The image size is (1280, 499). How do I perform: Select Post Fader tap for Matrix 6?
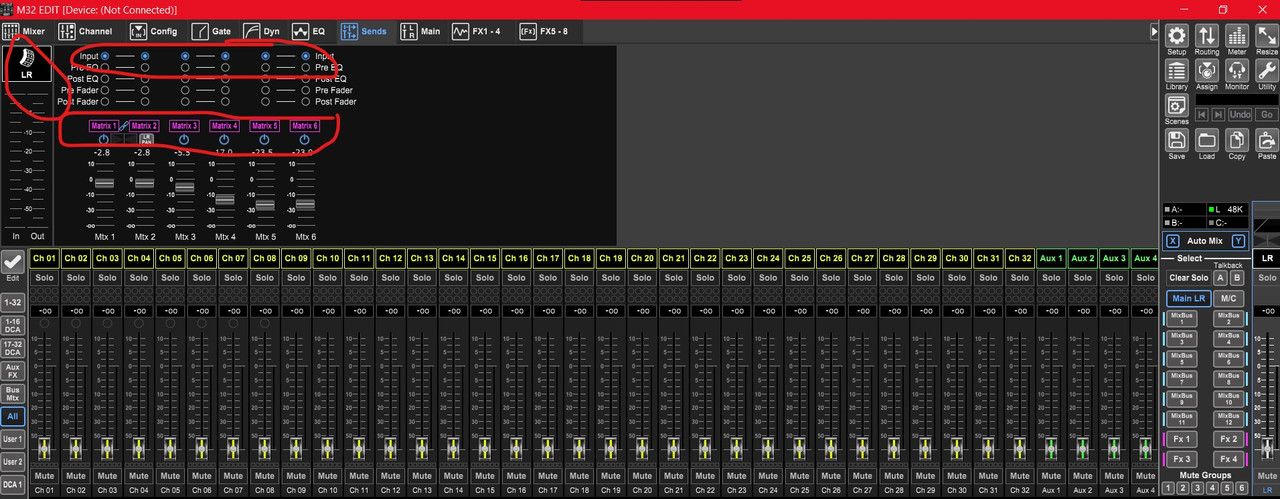point(305,101)
